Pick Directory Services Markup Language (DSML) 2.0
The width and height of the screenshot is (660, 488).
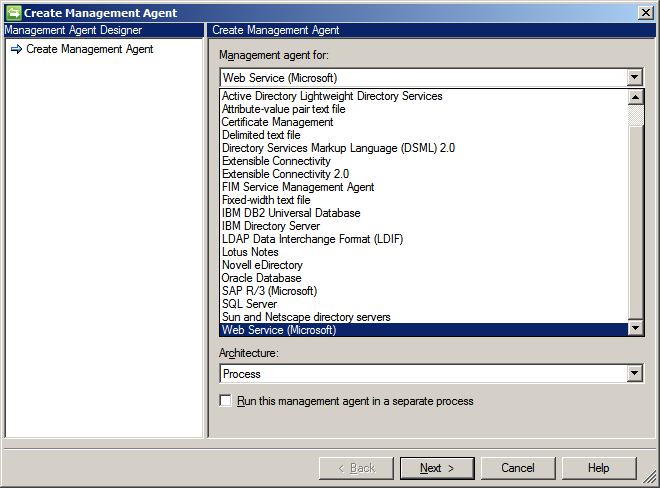point(424,148)
